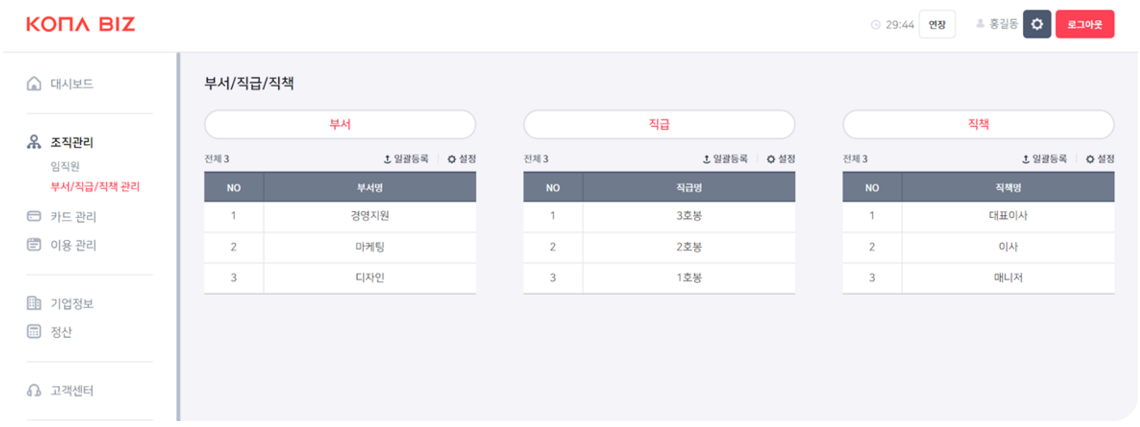1140x427 pixels.
Task: Click 연장 to extend session
Action: pos(937,24)
